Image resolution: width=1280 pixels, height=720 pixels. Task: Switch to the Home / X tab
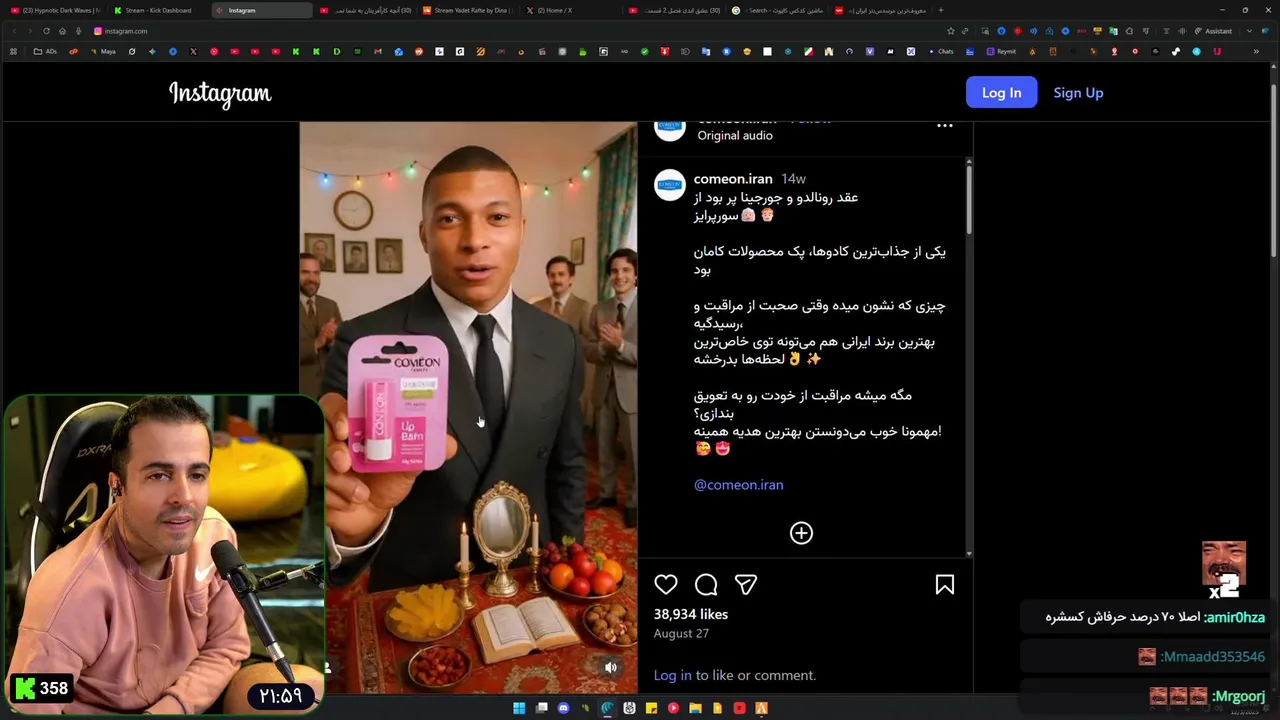pos(570,10)
